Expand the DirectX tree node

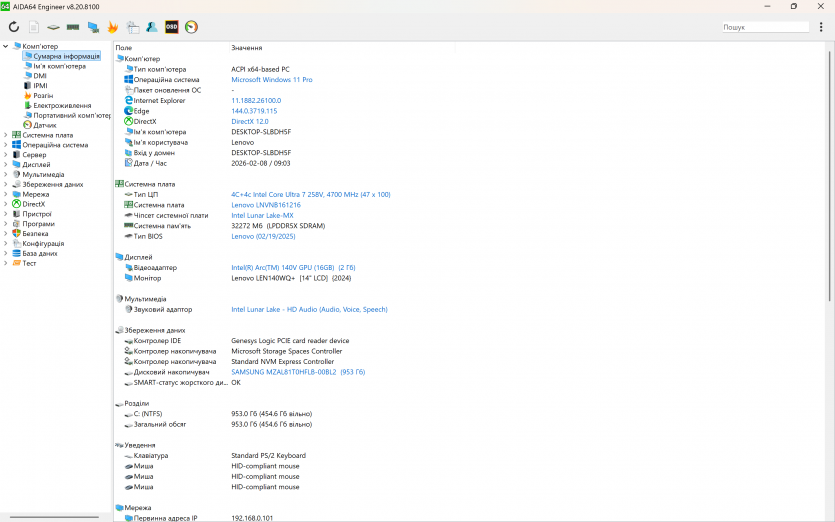(6, 204)
